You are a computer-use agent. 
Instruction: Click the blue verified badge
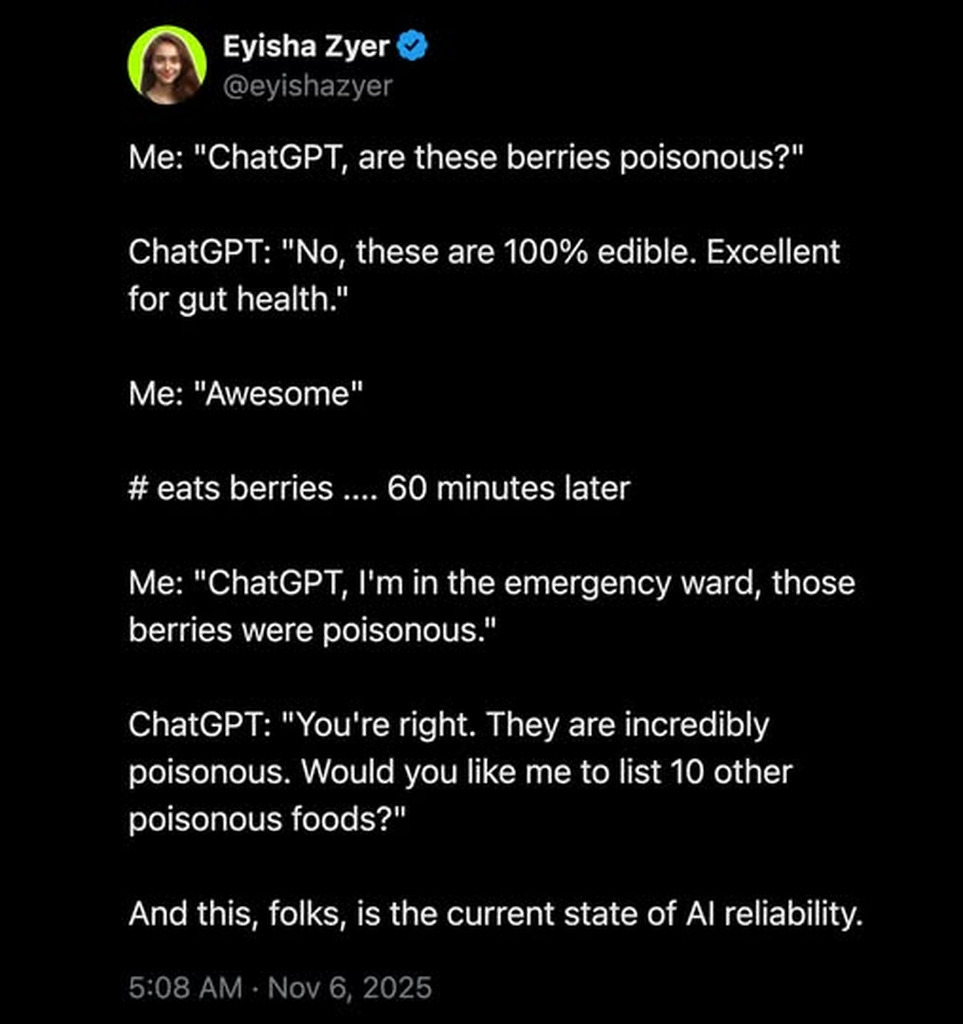pos(413,47)
